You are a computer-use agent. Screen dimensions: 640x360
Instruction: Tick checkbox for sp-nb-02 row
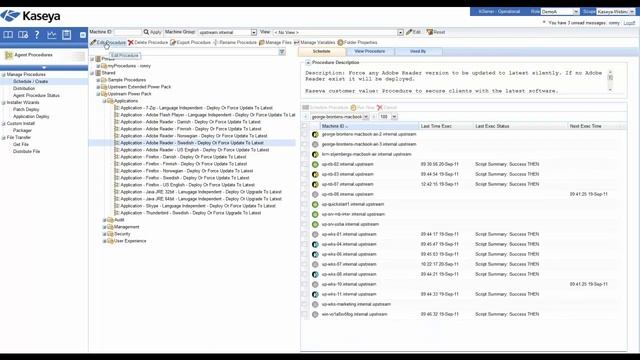click(304, 164)
